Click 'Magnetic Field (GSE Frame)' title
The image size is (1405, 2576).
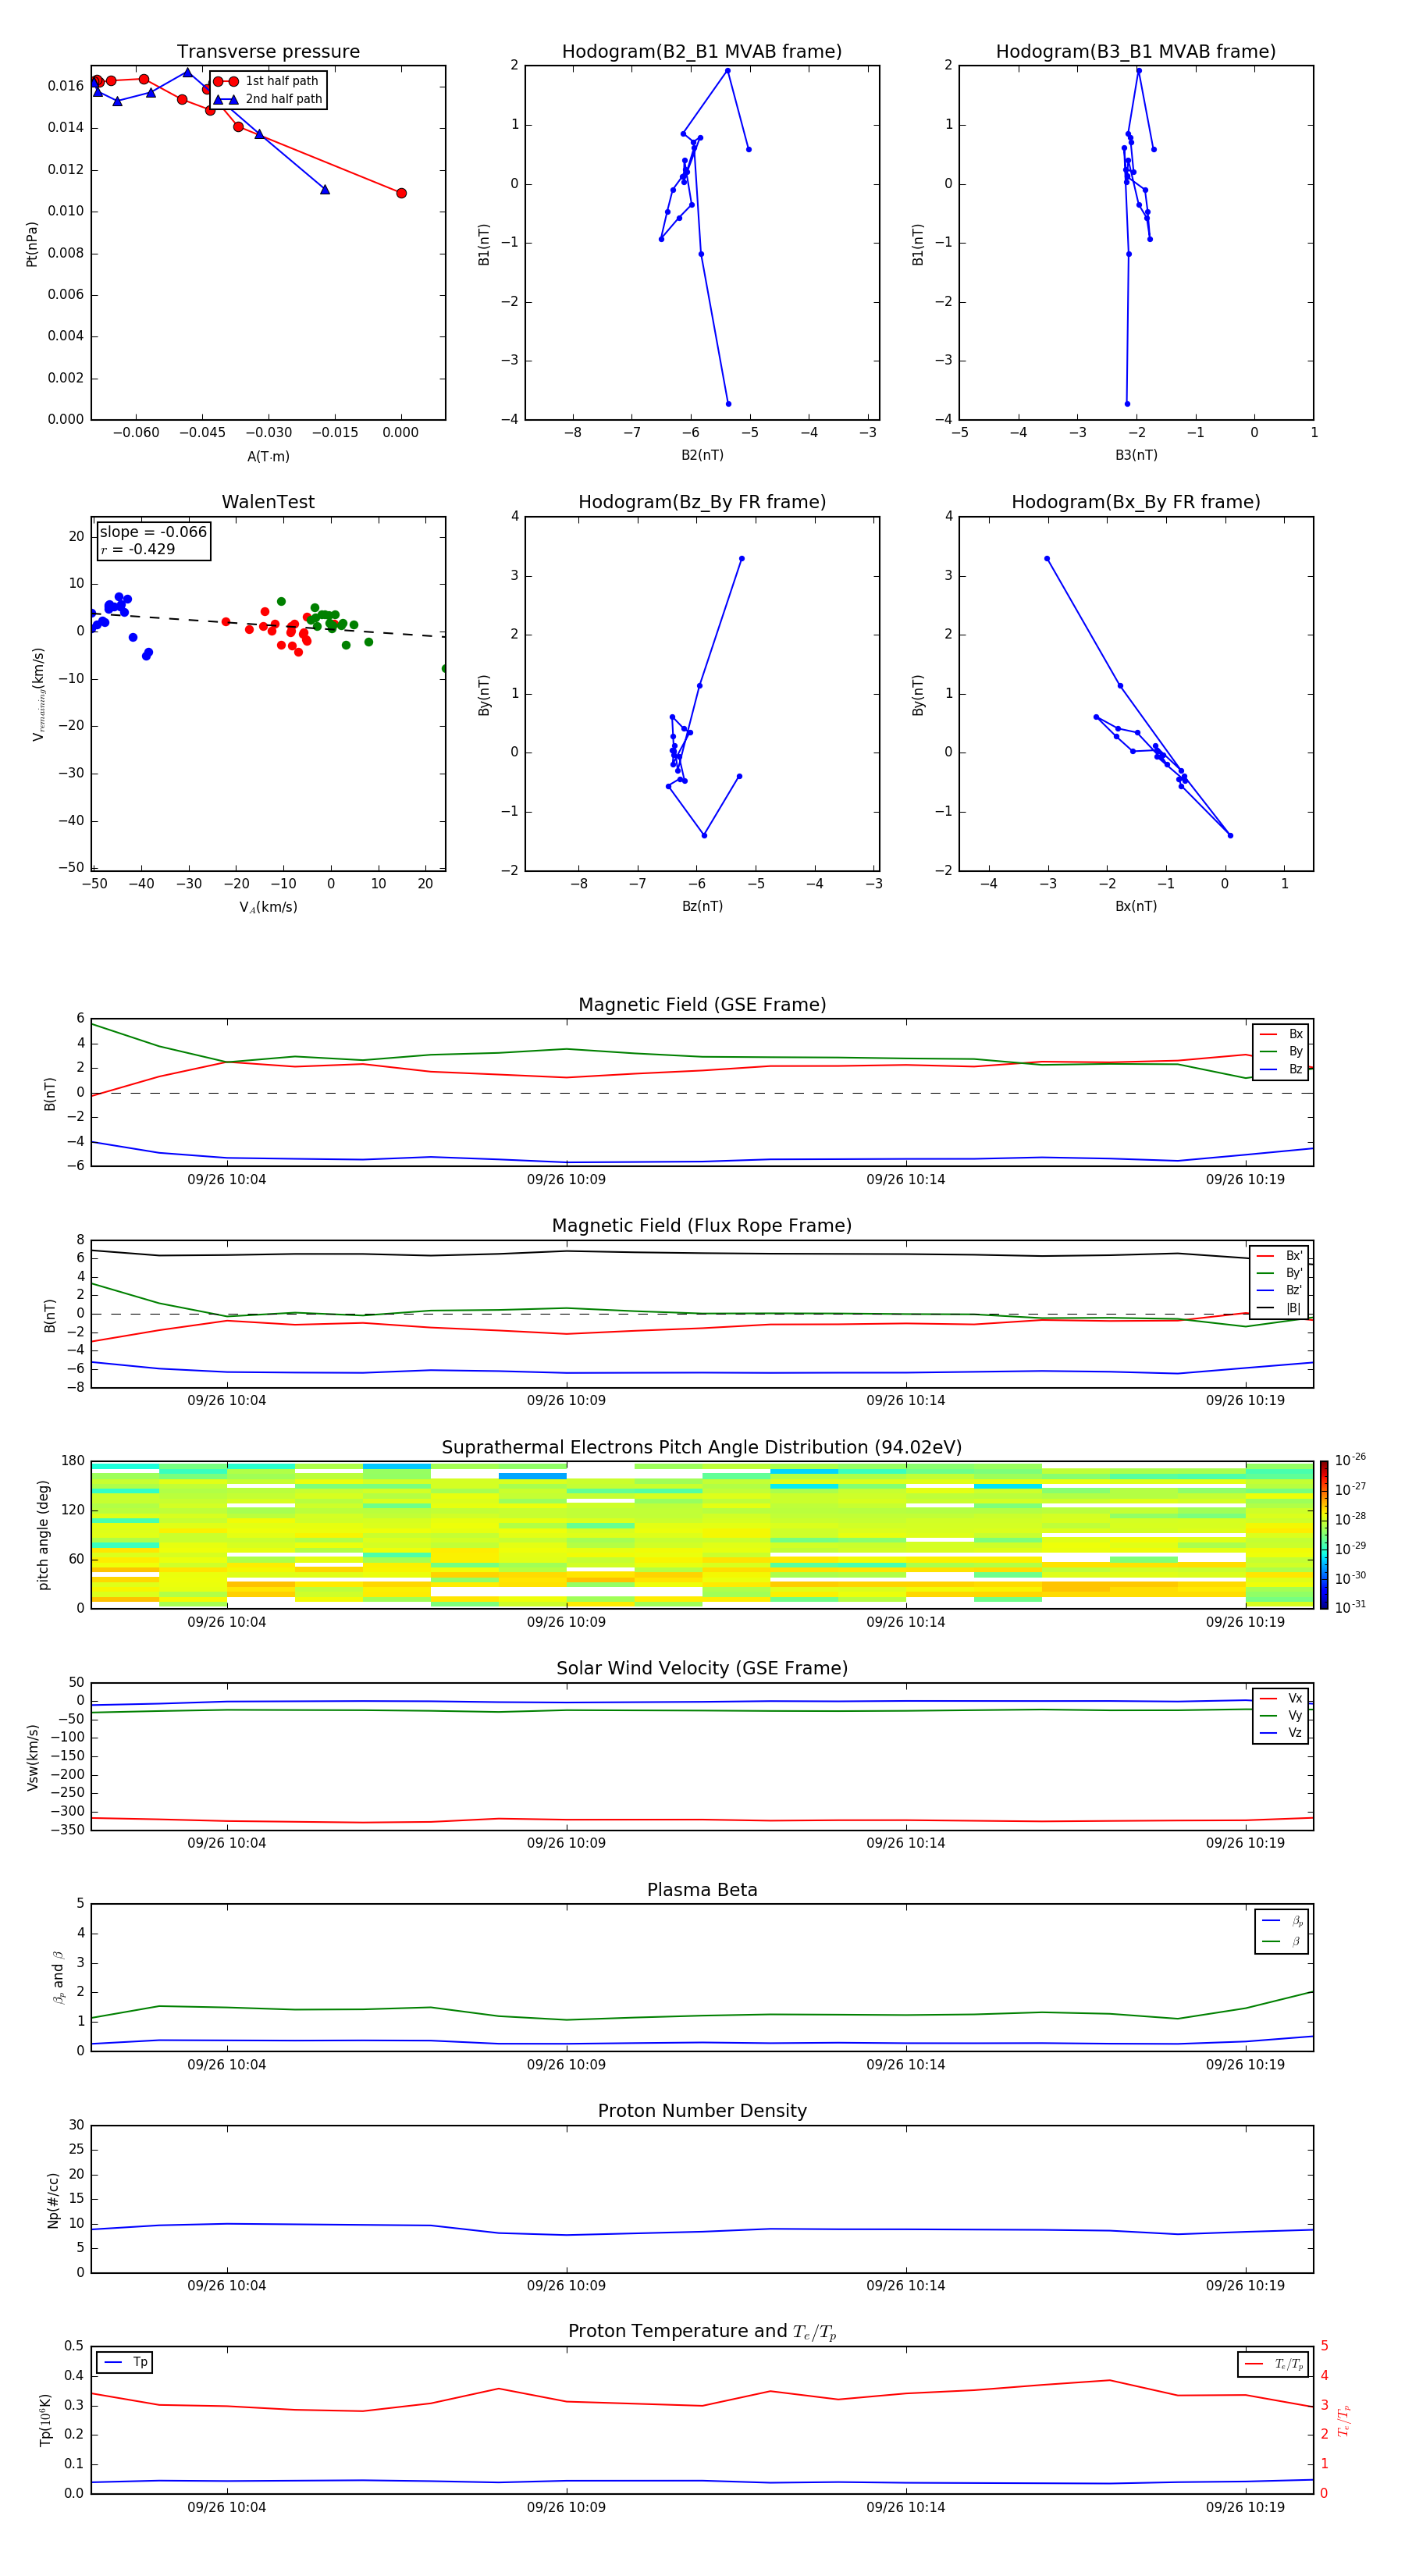702,1005
